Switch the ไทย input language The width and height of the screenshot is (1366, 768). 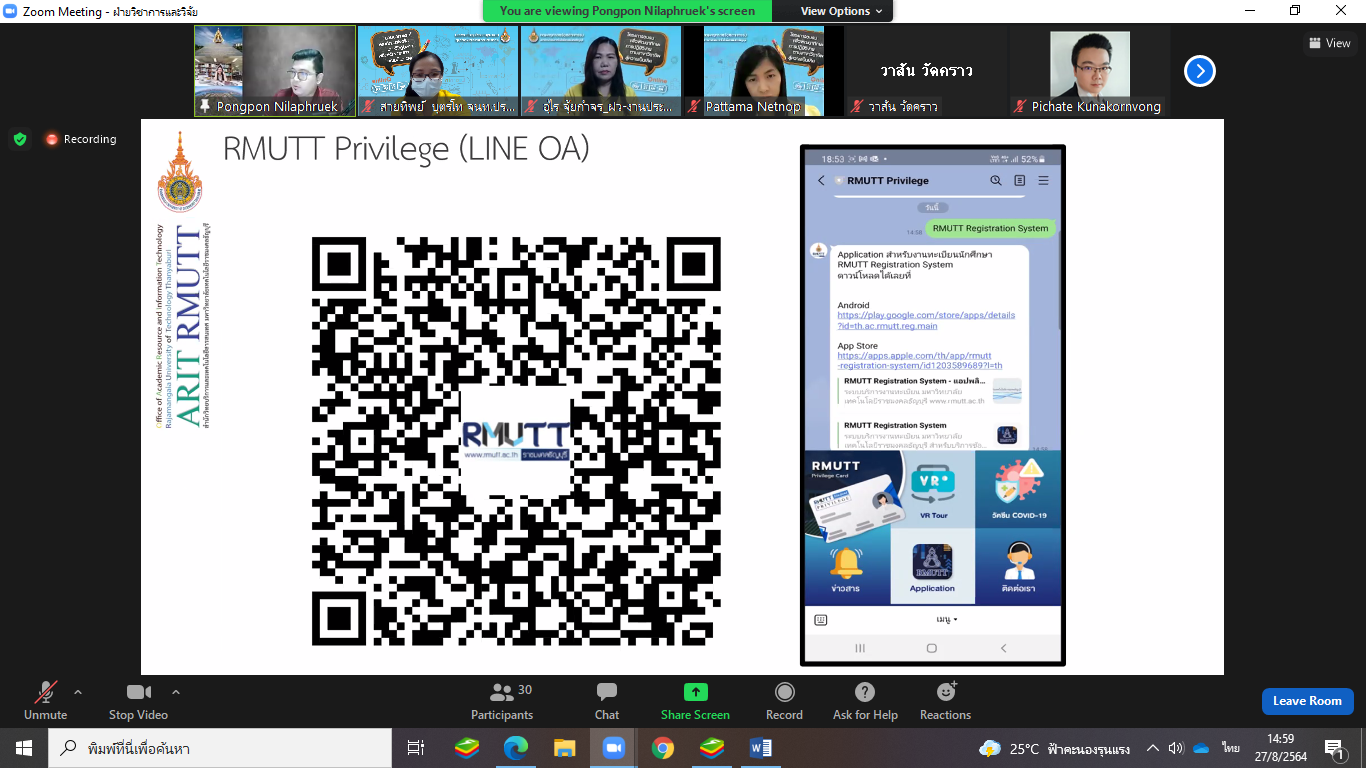click(1230, 748)
